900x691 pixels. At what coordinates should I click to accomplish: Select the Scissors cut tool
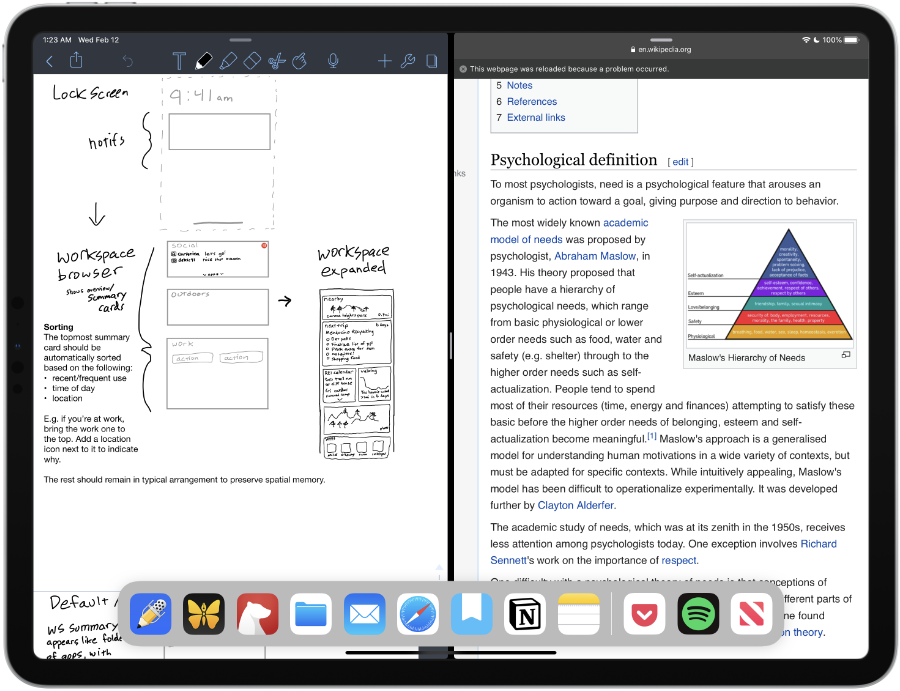tap(277, 61)
